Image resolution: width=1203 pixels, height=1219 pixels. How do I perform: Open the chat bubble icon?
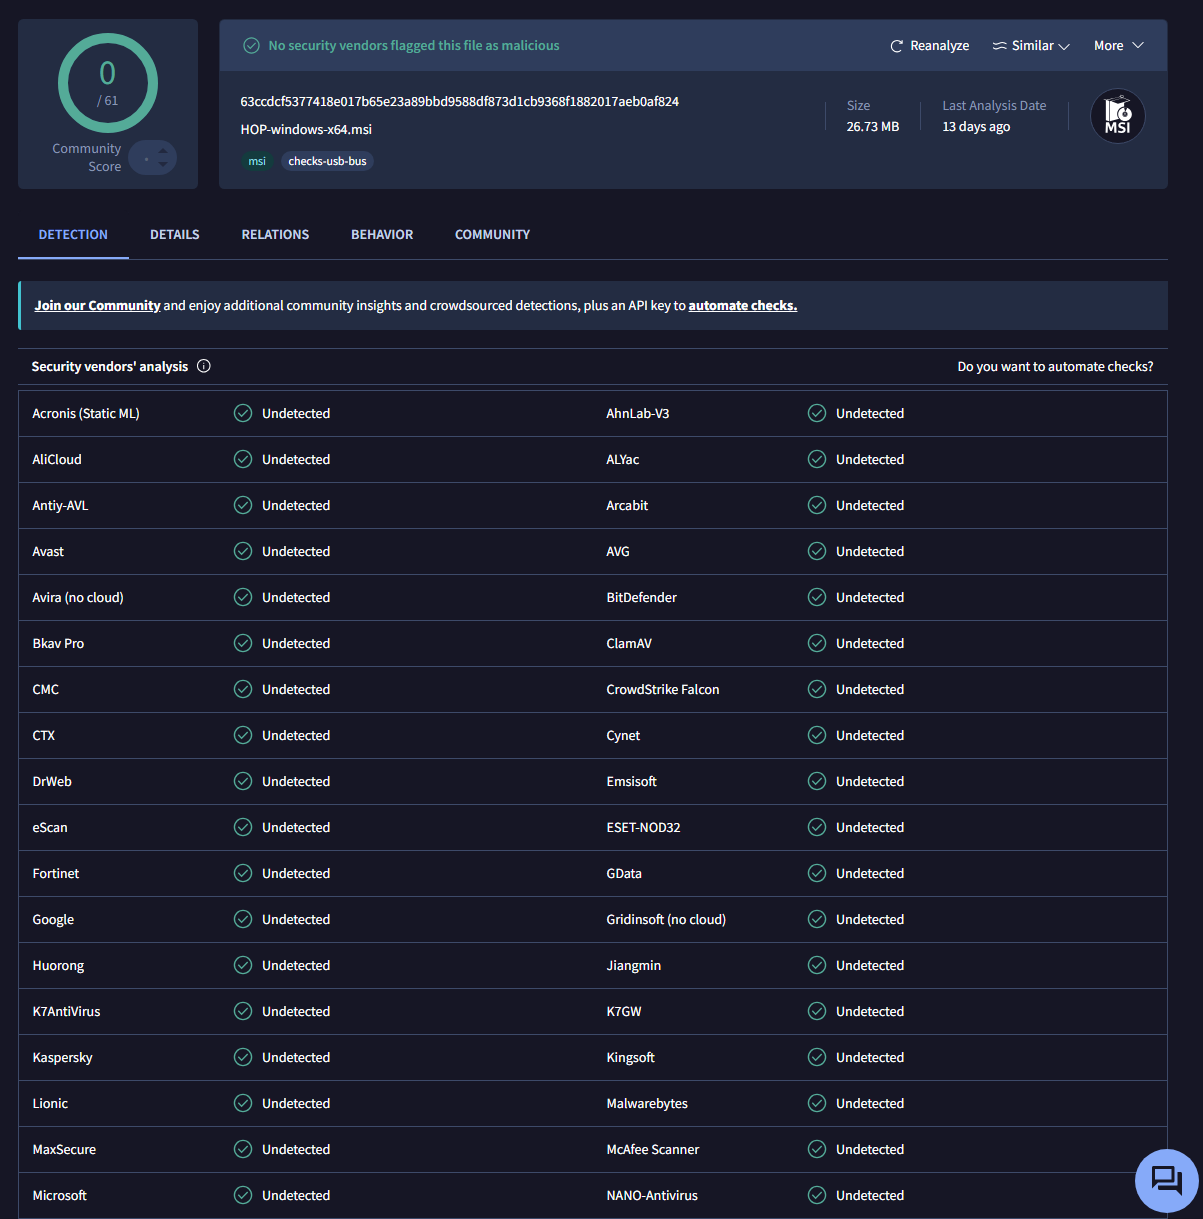1166,1181
